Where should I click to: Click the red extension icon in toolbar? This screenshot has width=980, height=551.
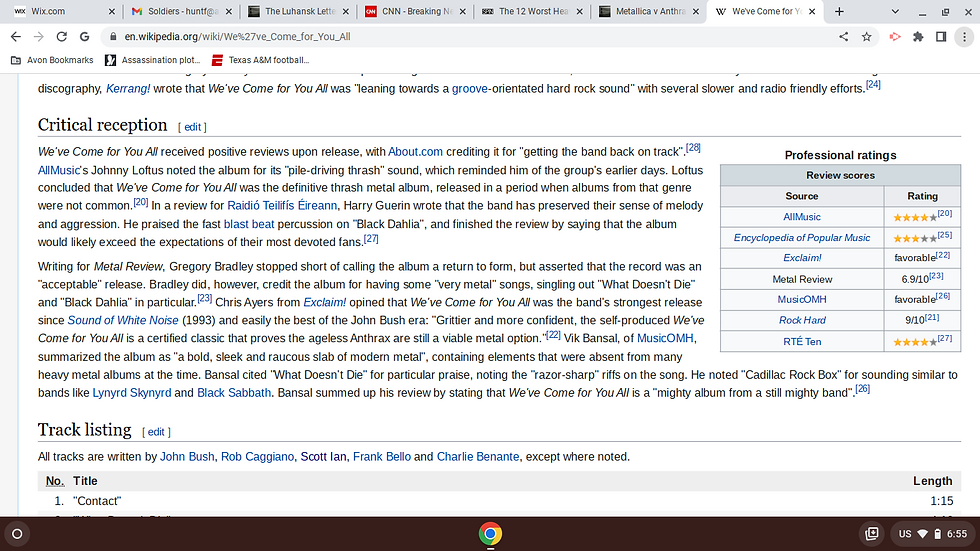[x=895, y=37]
